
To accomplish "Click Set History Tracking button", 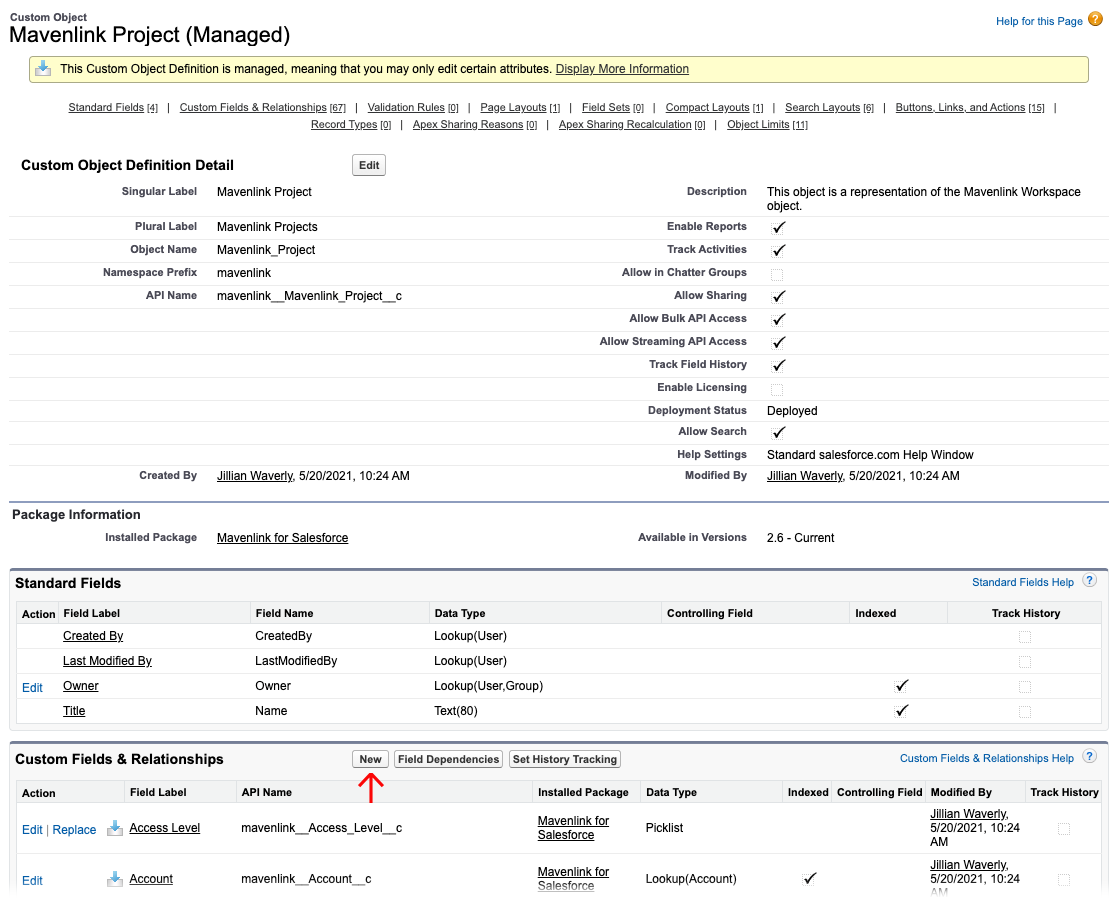I will tap(564, 759).
